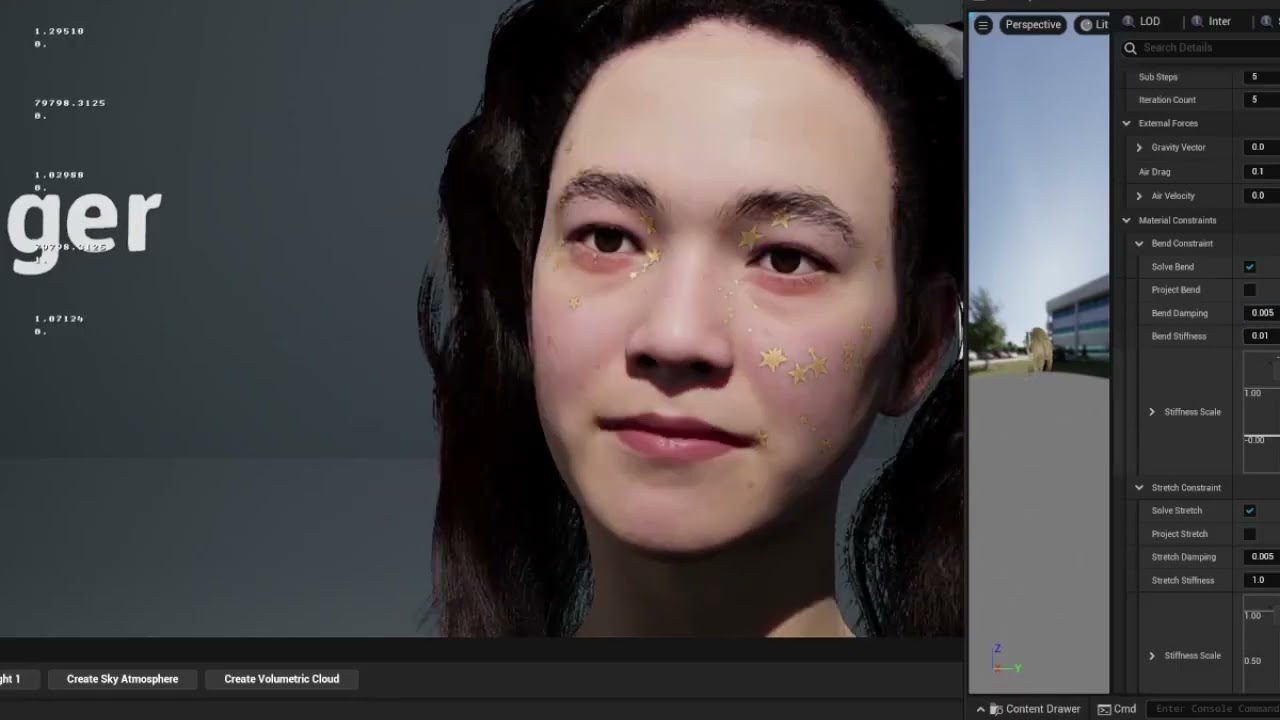Collapse the External Forces section
The image size is (1280, 720).
tap(1127, 123)
